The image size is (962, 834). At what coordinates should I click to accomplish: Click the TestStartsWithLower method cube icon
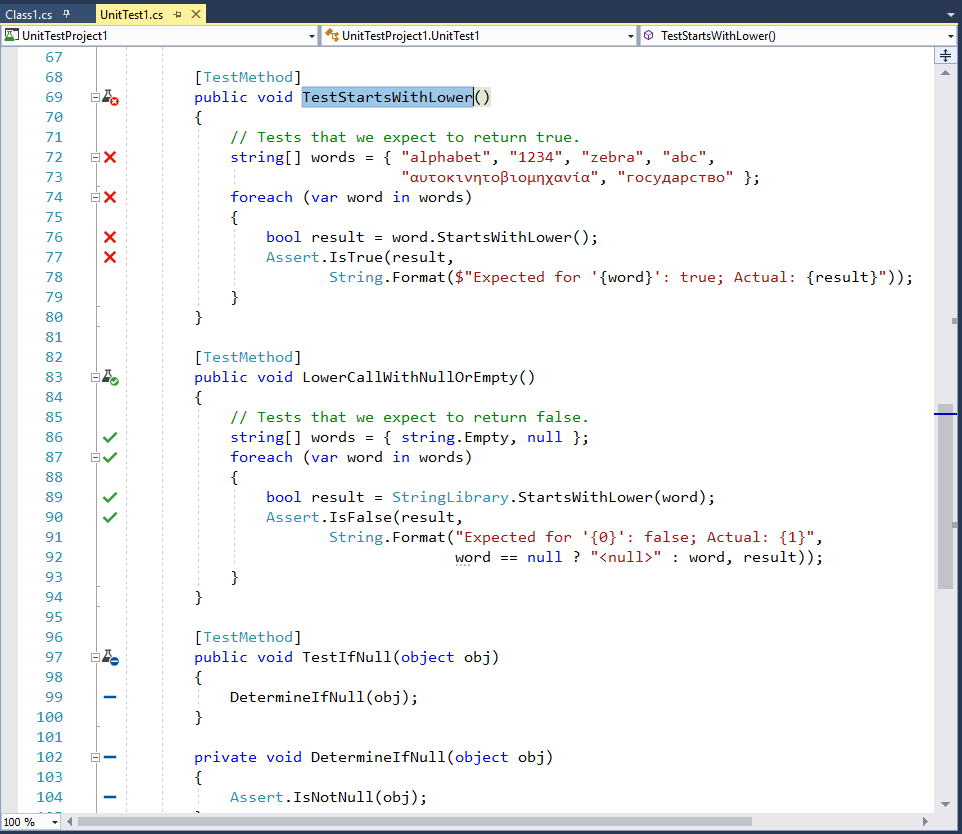click(x=648, y=36)
